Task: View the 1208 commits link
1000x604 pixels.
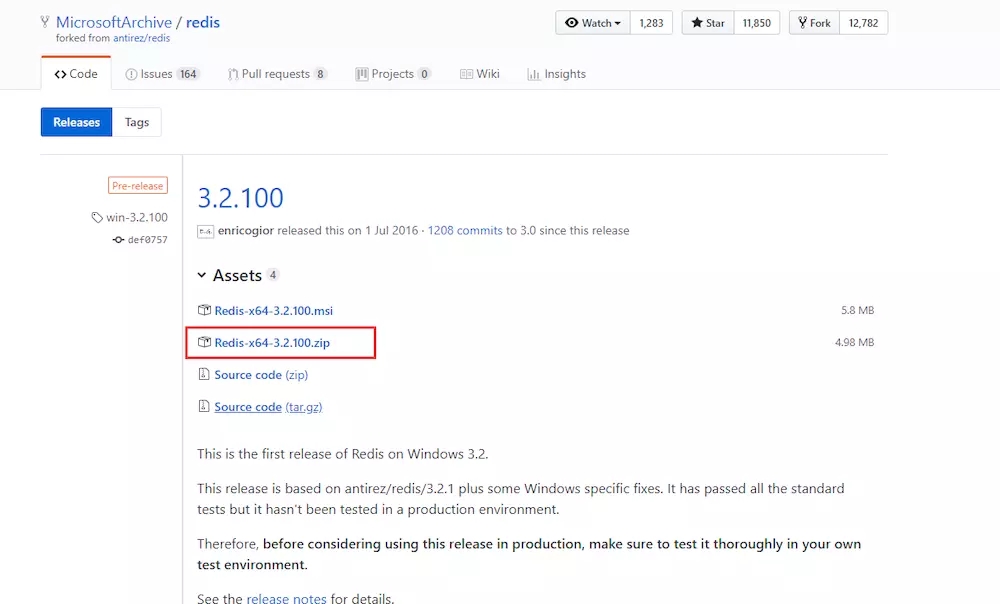Action: 465,230
